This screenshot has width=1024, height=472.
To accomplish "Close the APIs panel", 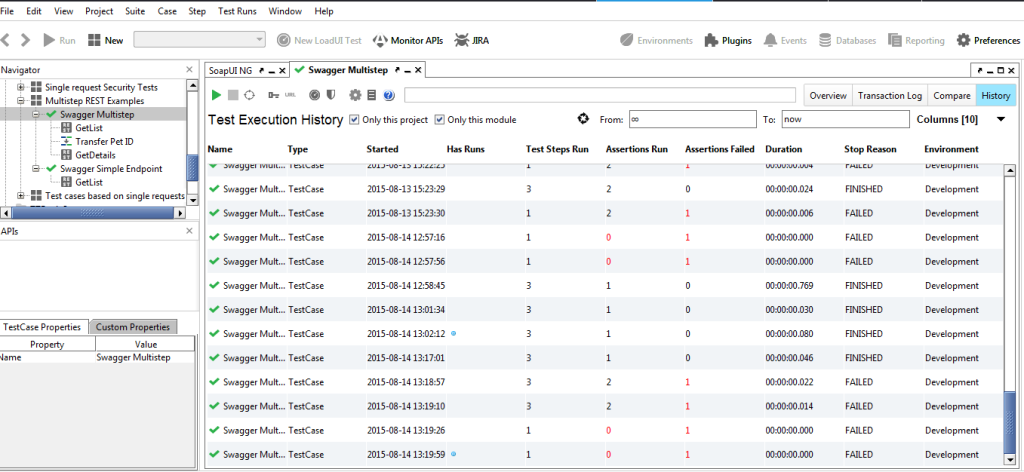I will (189, 231).
